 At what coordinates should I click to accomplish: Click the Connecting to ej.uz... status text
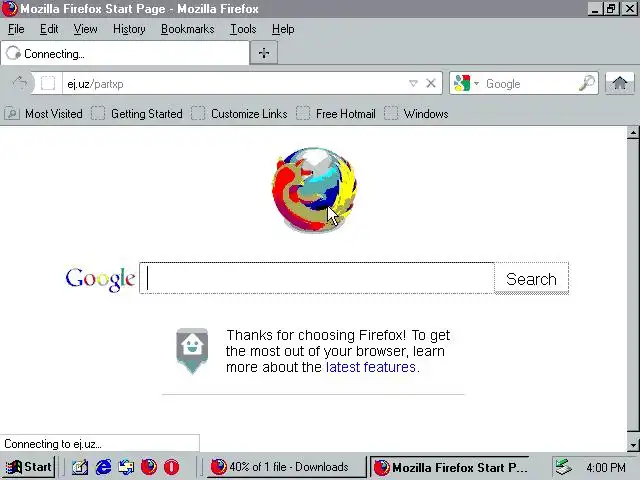coord(53,444)
